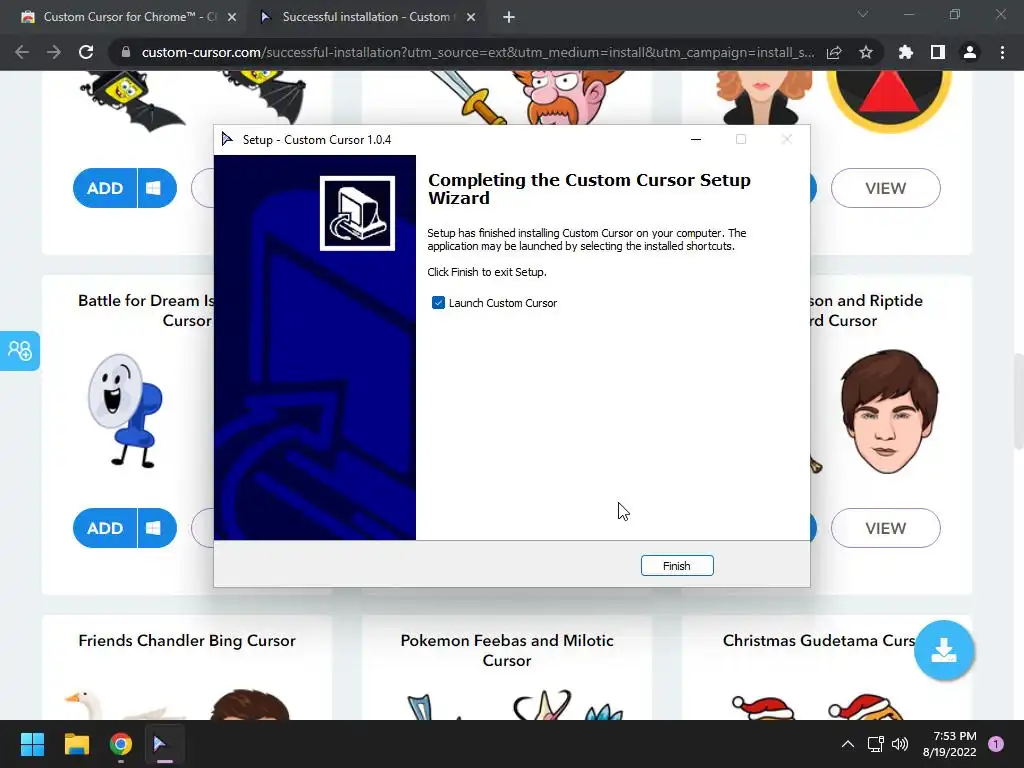Open Pokemon Feebas and Milotic Cursor title
Screen dimensions: 1024x768
click(507, 650)
